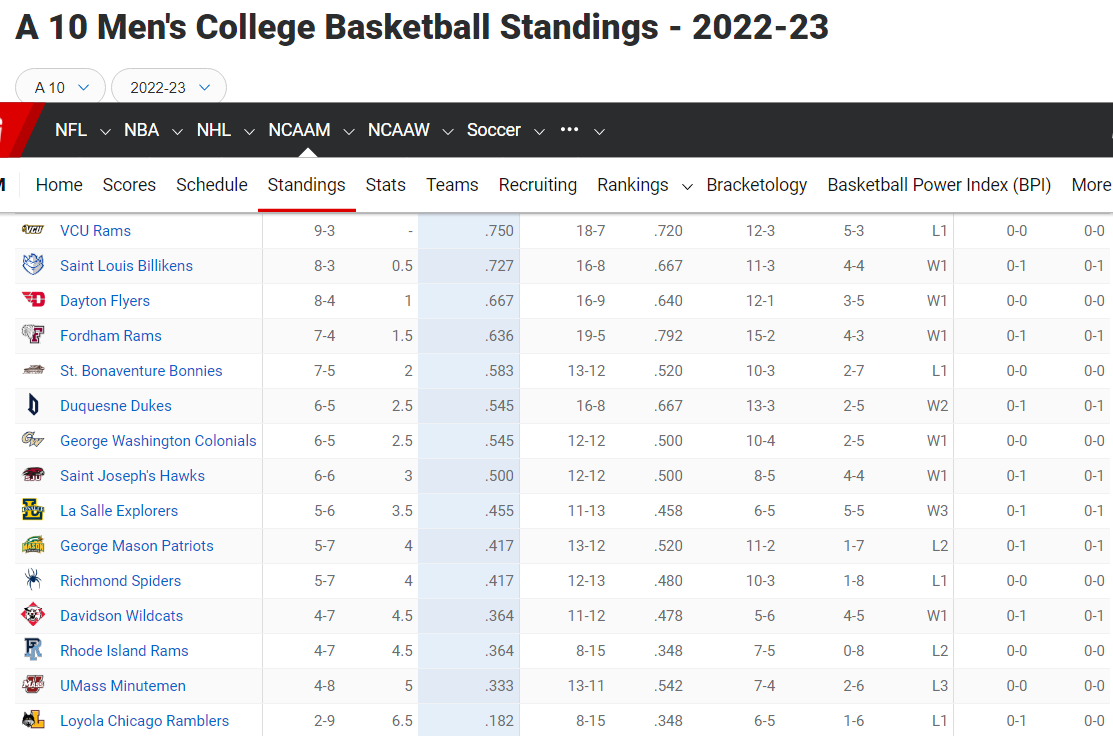Open the Fordham Rams team link
Screen dimensions: 1113x736
click(111, 336)
